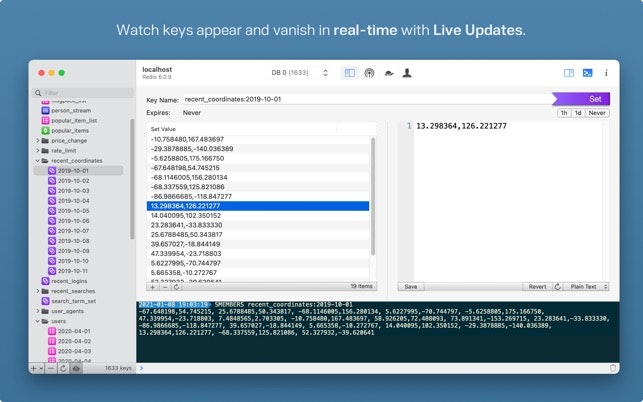The height and width of the screenshot is (402, 643).
Task: Collapse the recent_coordinates folder
Action: coord(38,161)
